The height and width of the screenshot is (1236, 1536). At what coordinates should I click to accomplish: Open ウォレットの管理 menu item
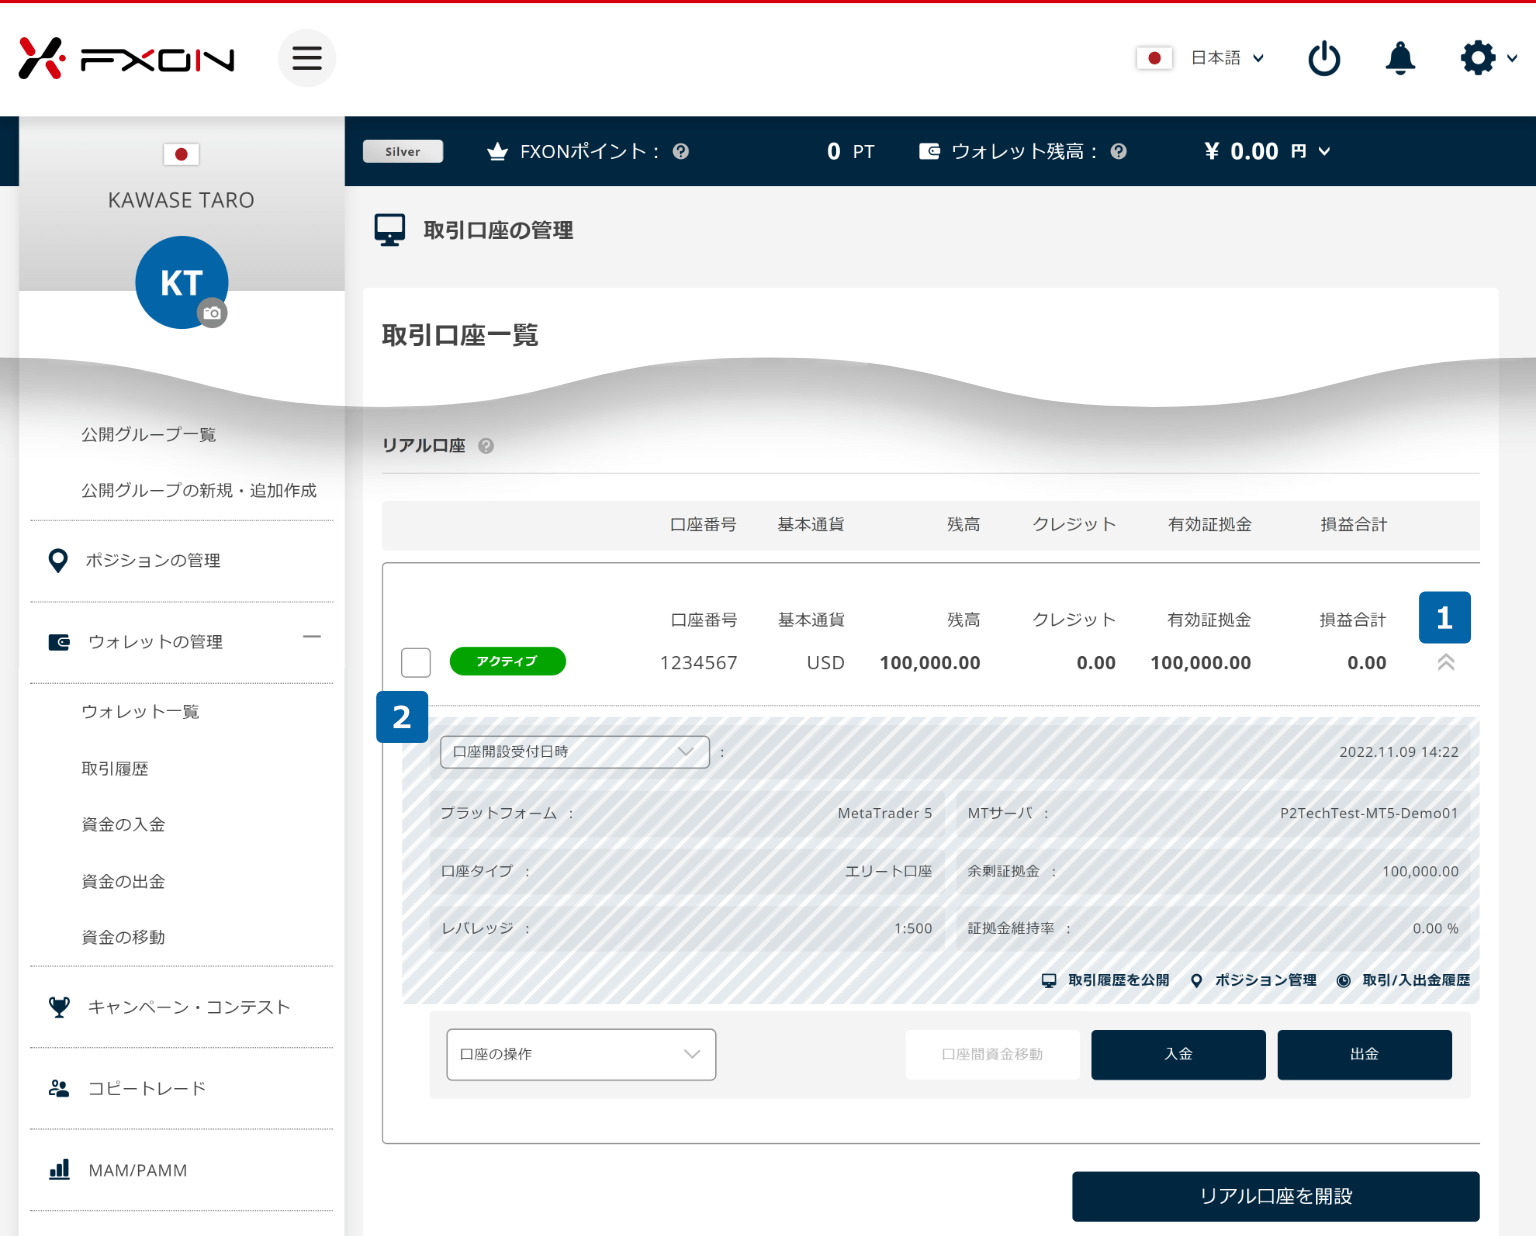pos(155,641)
